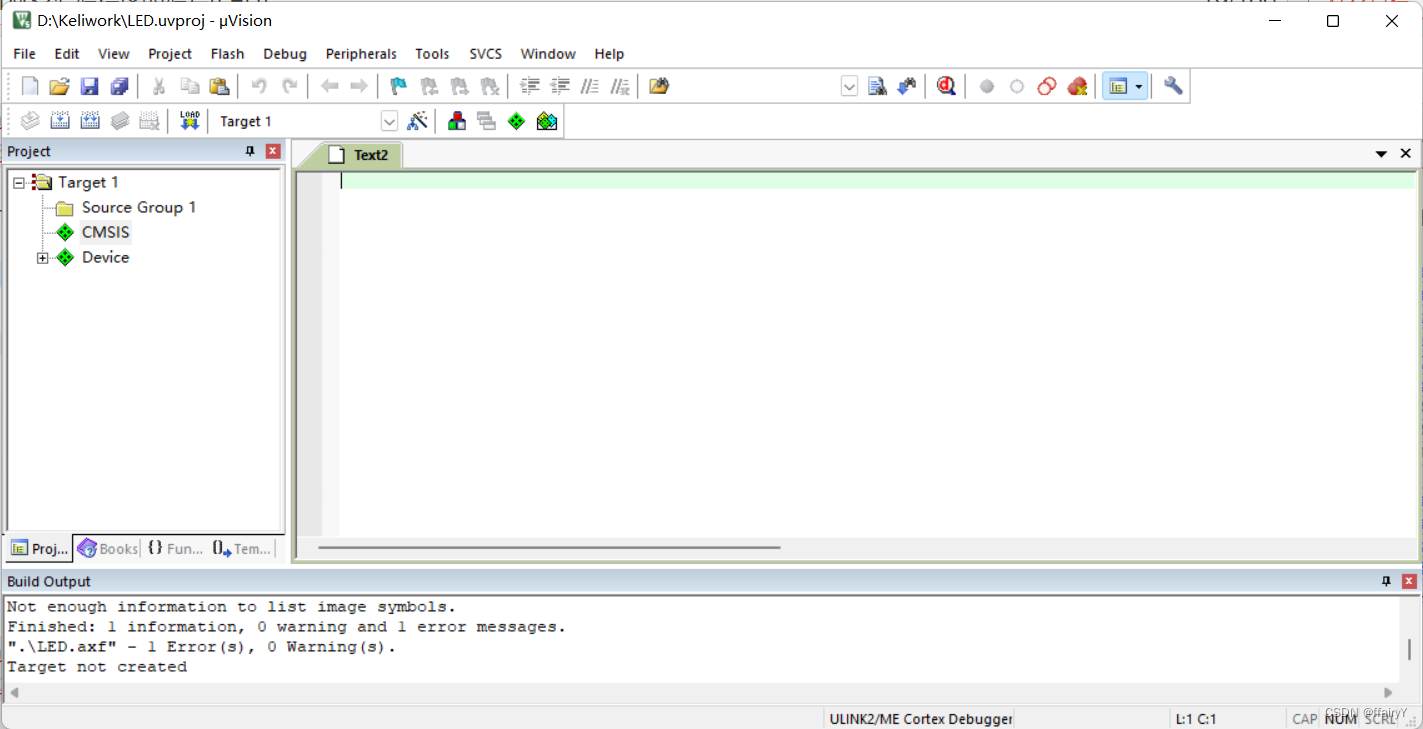The image size is (1423, 729).
Task: Open the find text combo box dropdown
Action: [x=849, y=86]
